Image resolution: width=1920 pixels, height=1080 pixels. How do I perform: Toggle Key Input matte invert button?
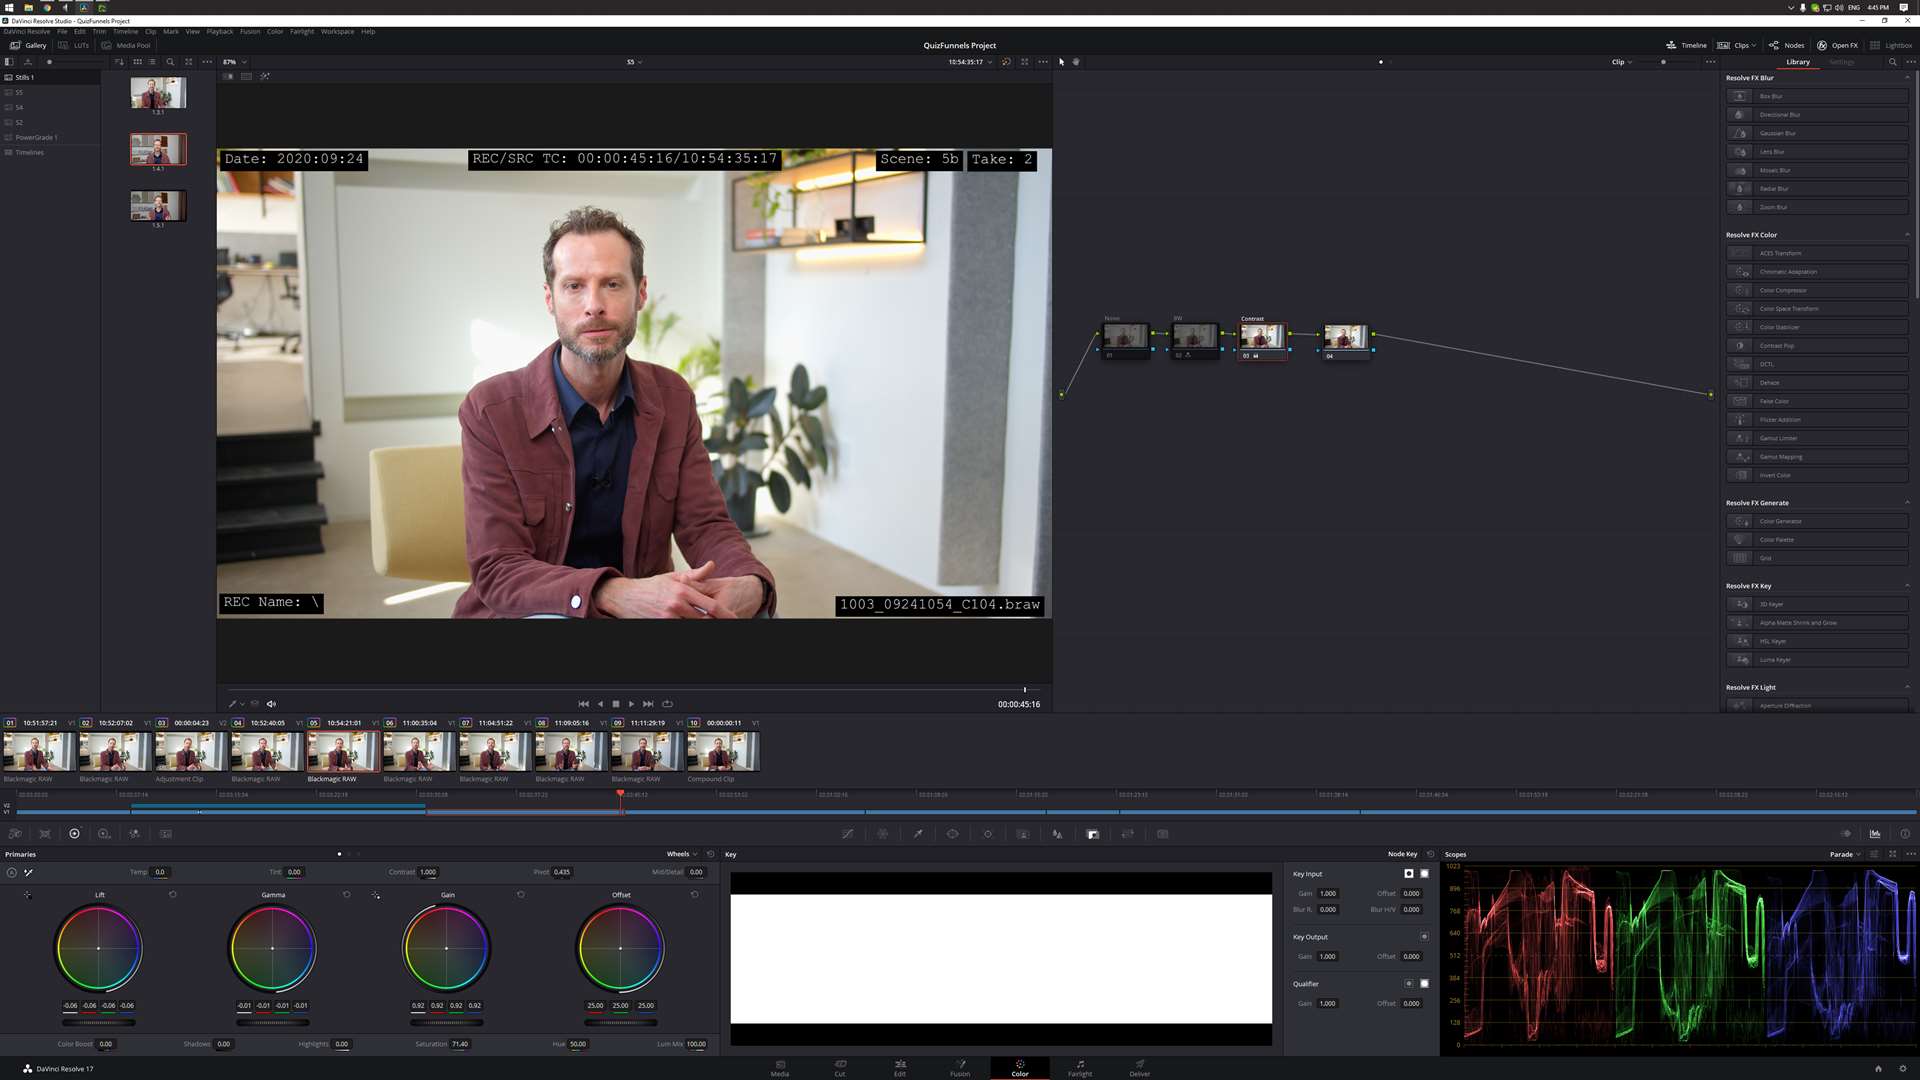[x=1409, y=874]
